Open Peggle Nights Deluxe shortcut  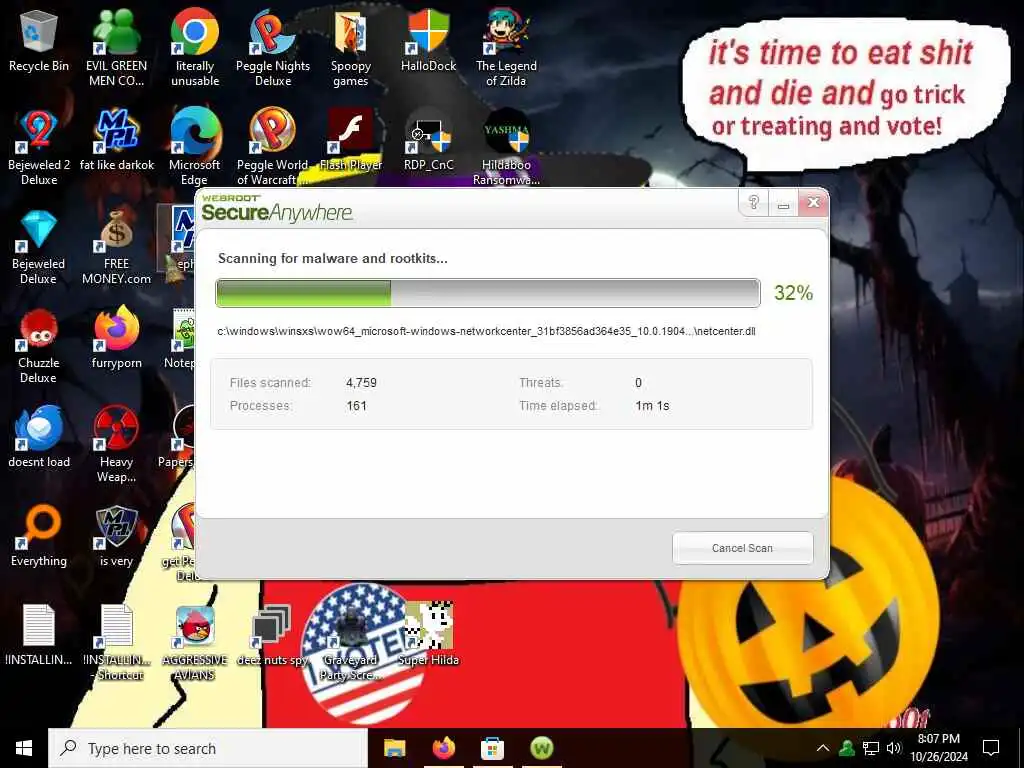(273, 47)
